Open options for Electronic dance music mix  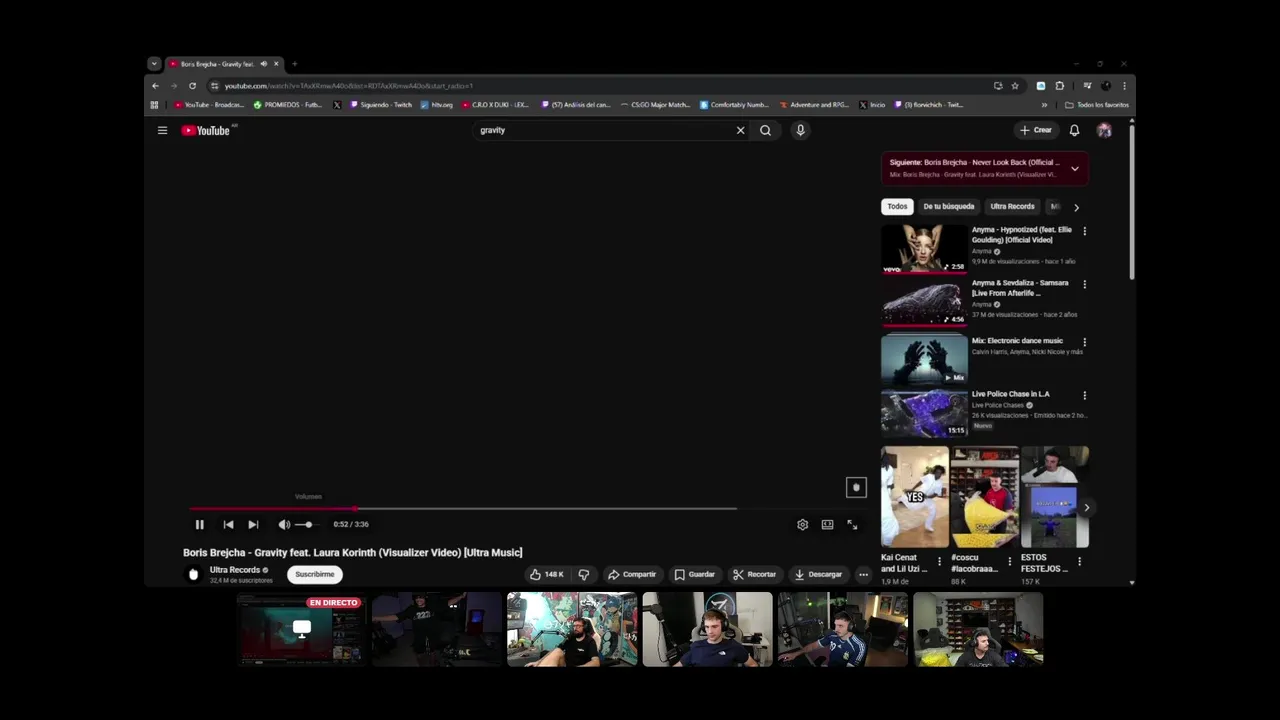pos(1084,342)
